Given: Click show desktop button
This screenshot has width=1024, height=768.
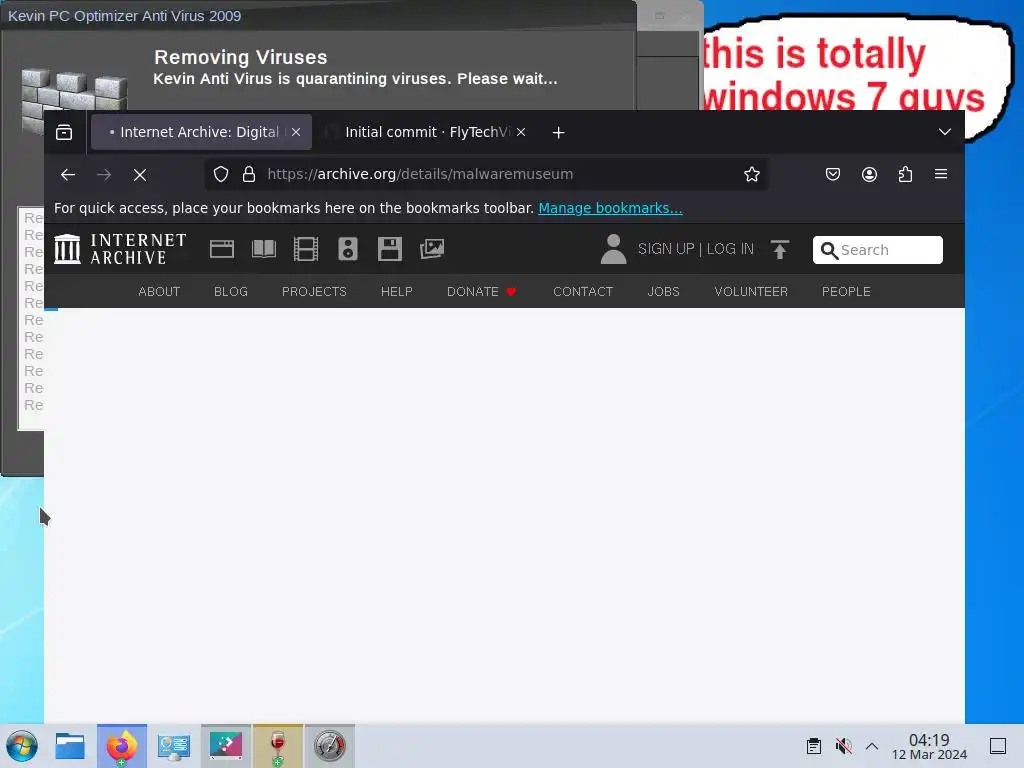Looking at the screenshot, I should tap(998, 746).
